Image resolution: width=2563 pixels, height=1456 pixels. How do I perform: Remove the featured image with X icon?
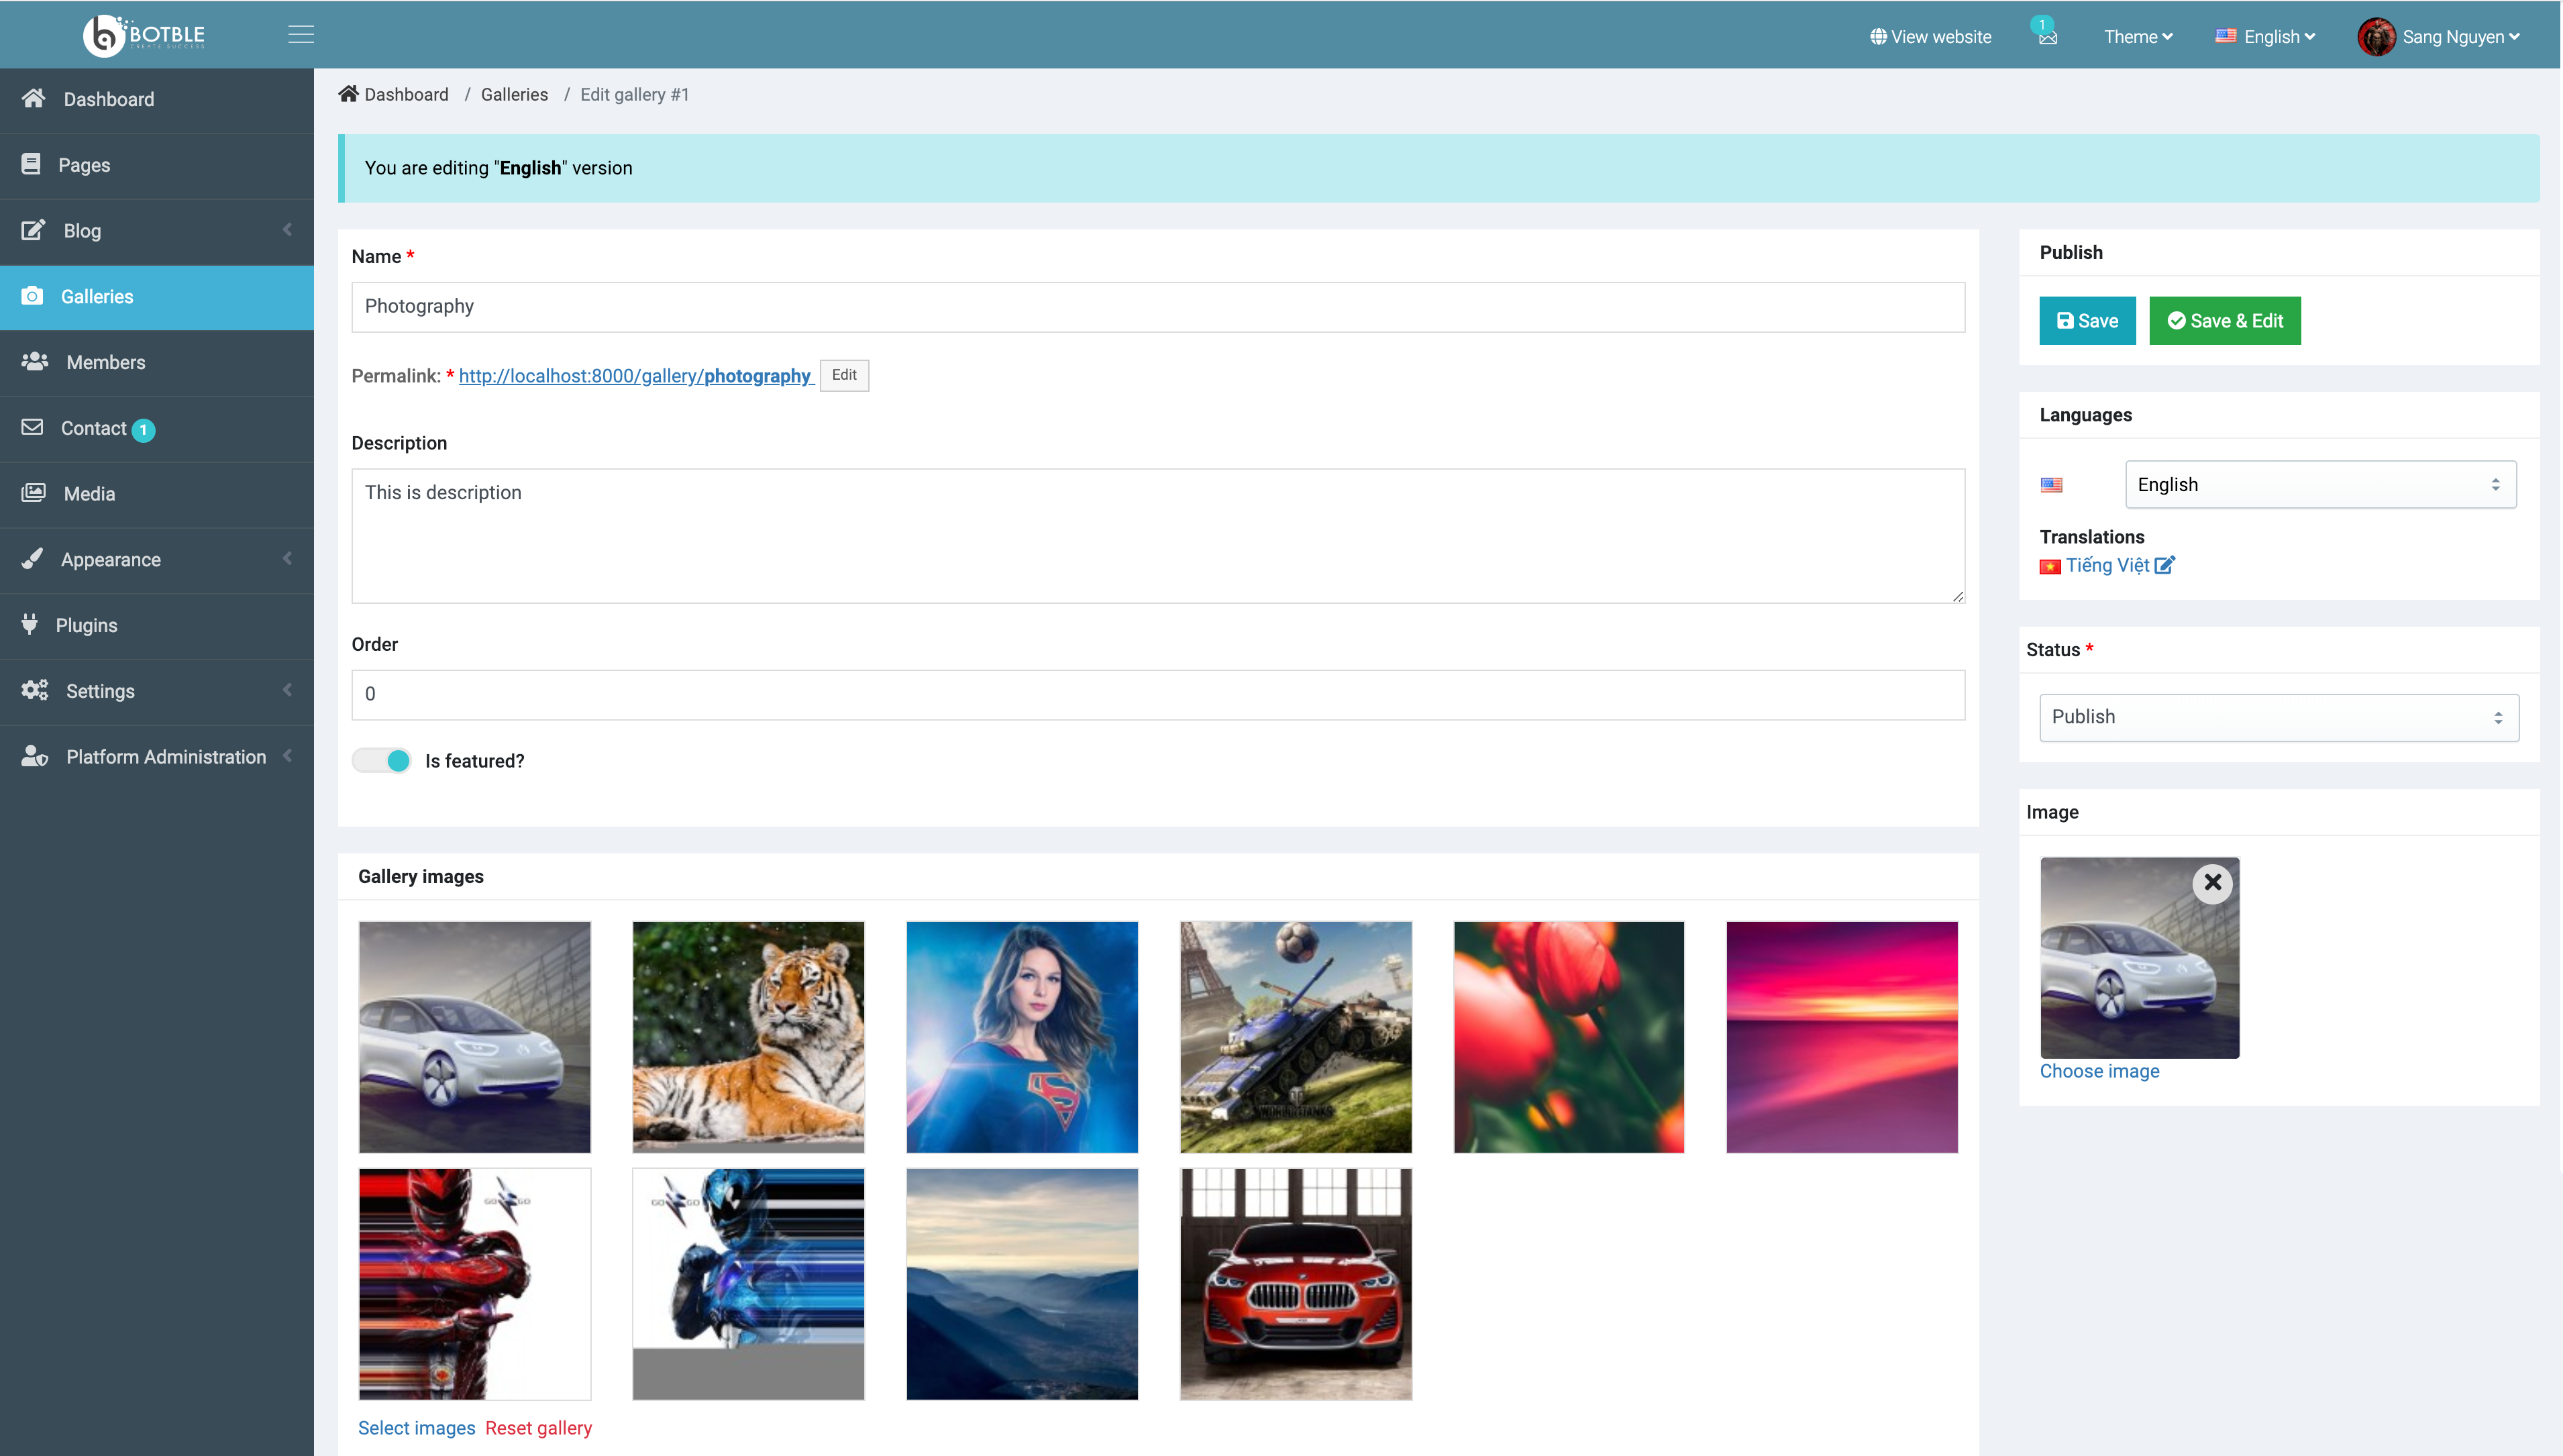(x=2212, y=882)
